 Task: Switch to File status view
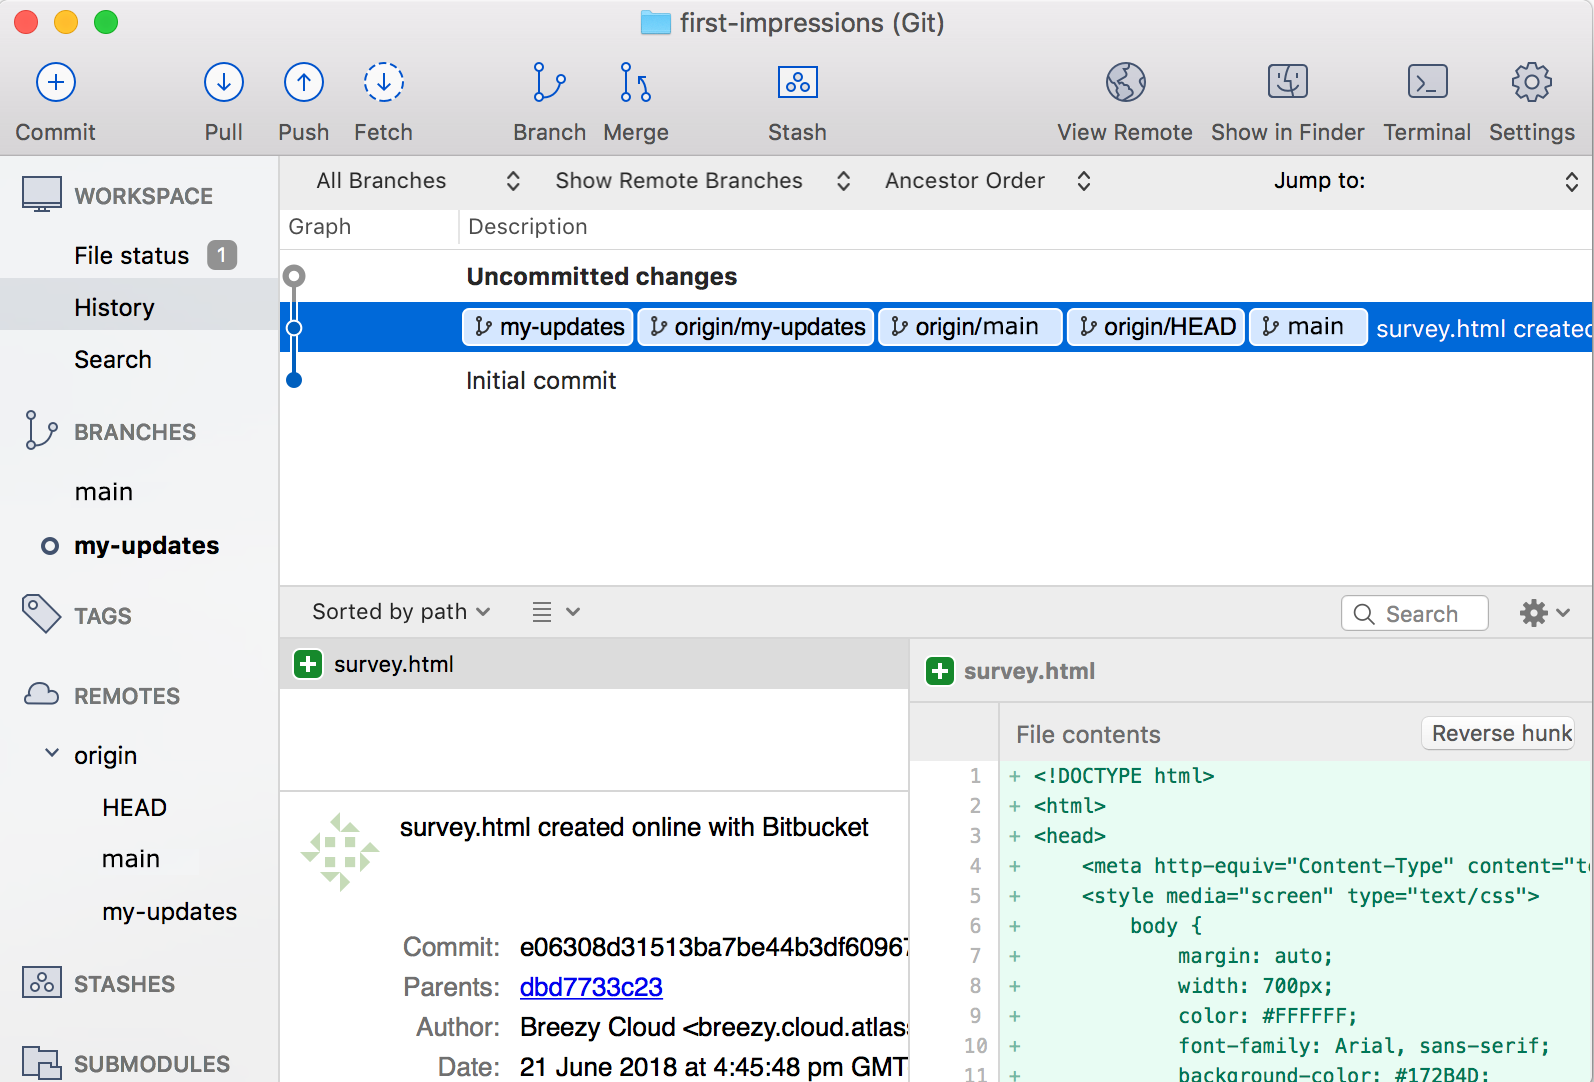tap(131, 256)
